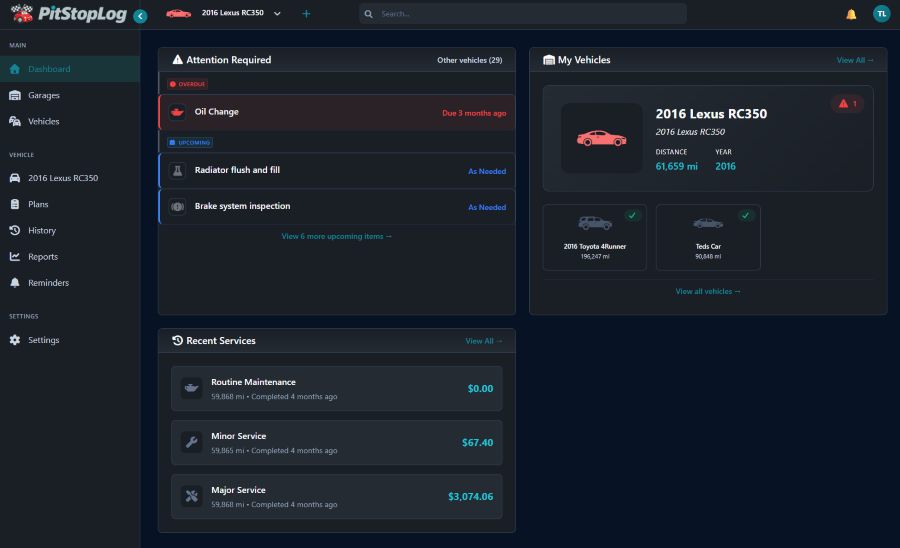Click the $3,074.06 amount
Image resolution: width=900 pixels, height=548 pixels.
point(471,497)
